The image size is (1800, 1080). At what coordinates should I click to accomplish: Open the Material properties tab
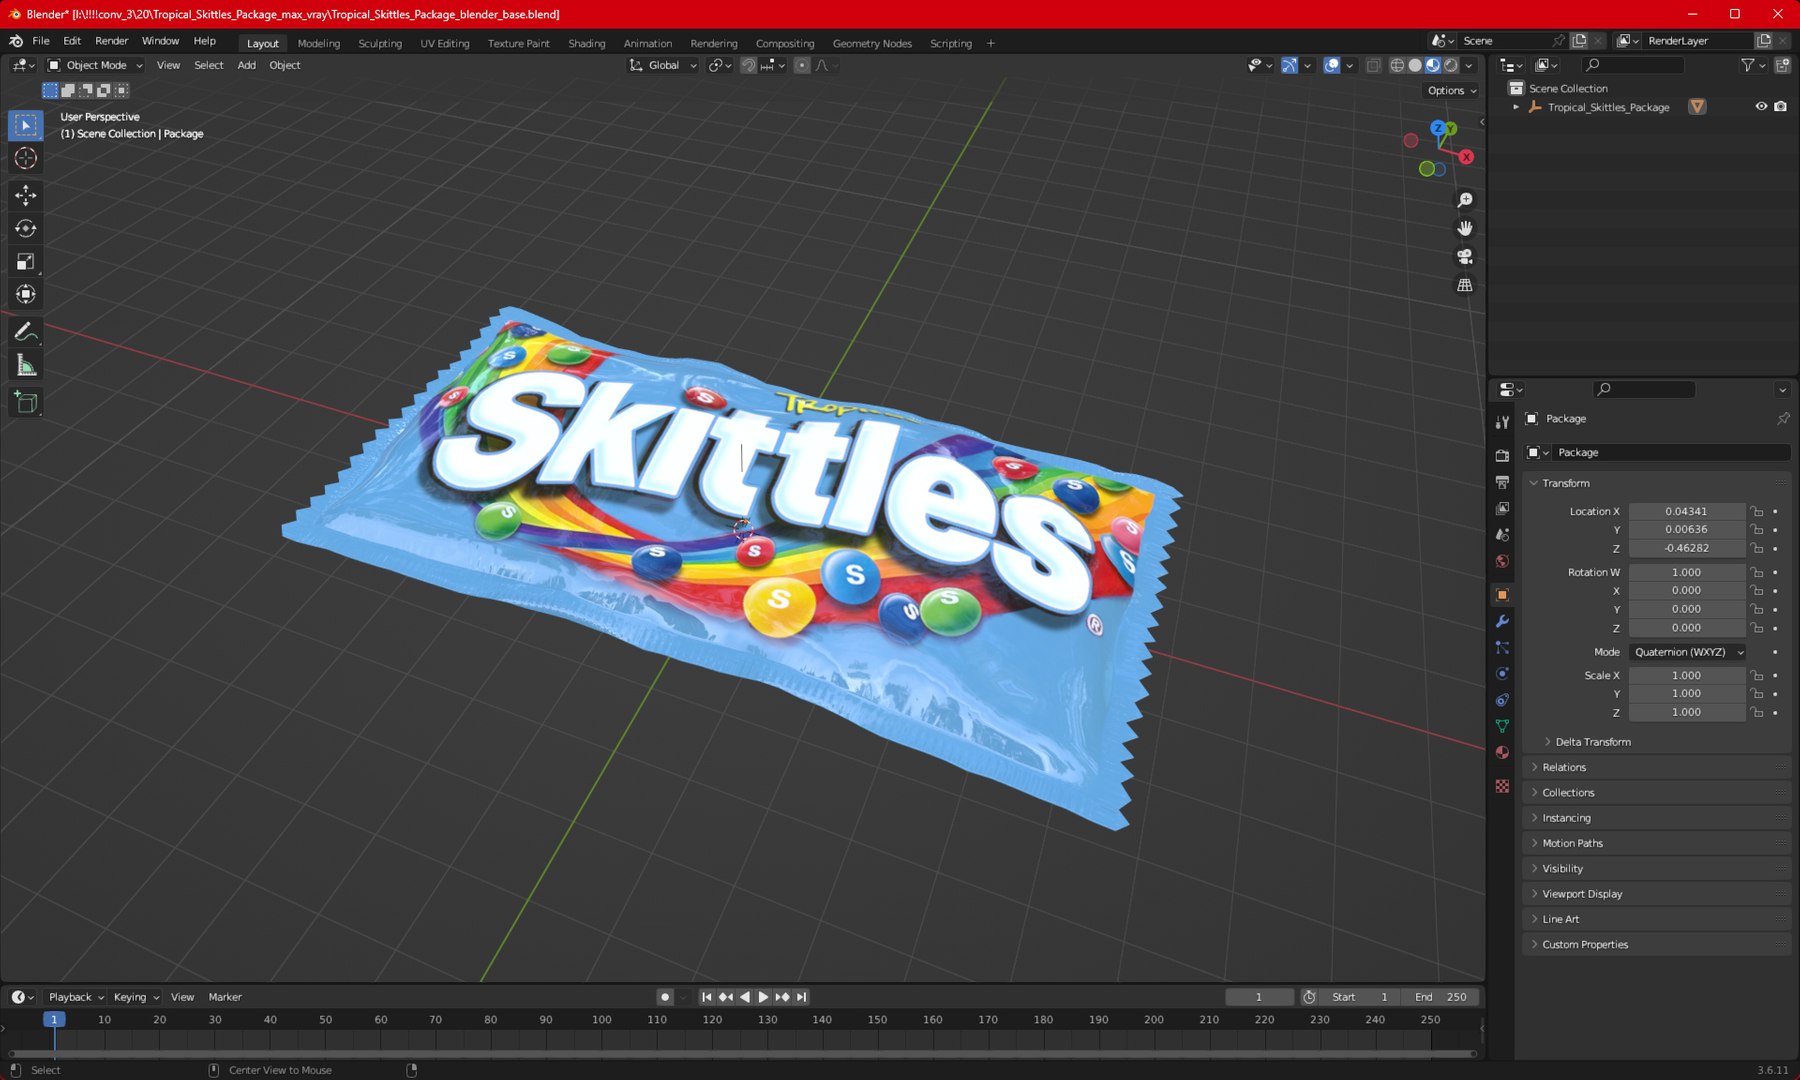(1502, 752)
